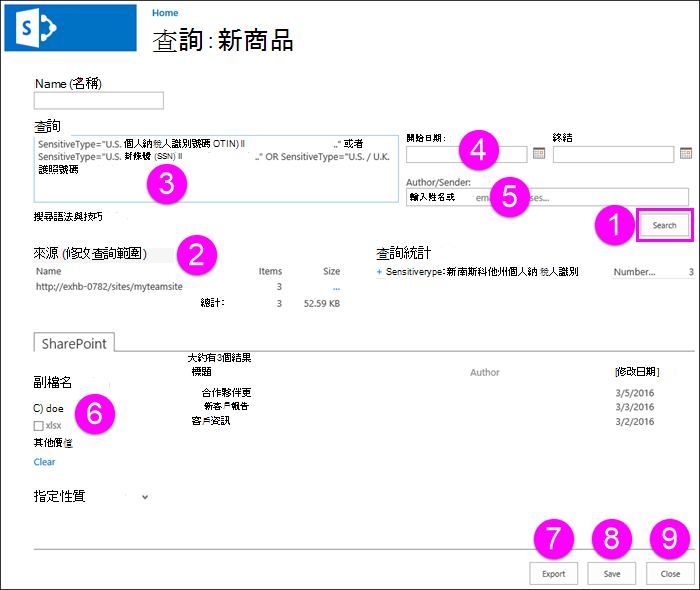The height and width of the screenshot is (590, 700).
Task: Click the 修改查詢範圍 link
Action: (x=104, y=253)
